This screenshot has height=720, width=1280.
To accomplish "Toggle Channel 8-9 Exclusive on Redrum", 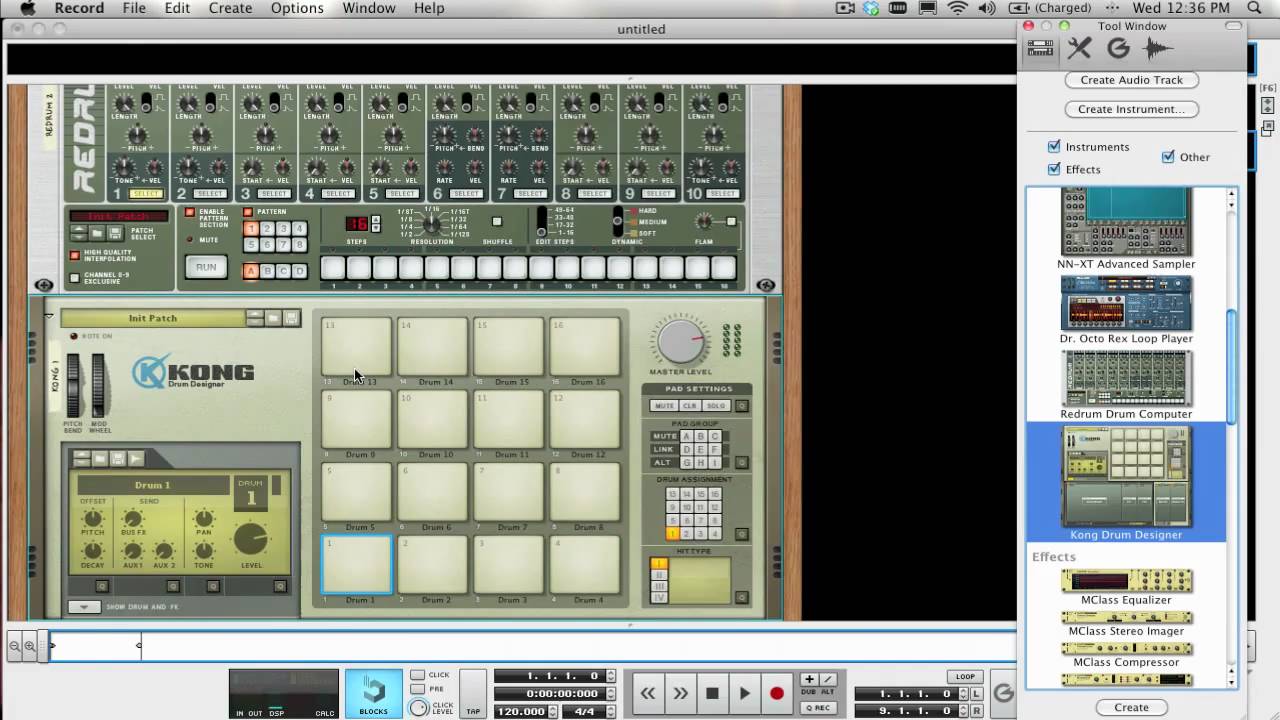I will click(x=74, y=277).
